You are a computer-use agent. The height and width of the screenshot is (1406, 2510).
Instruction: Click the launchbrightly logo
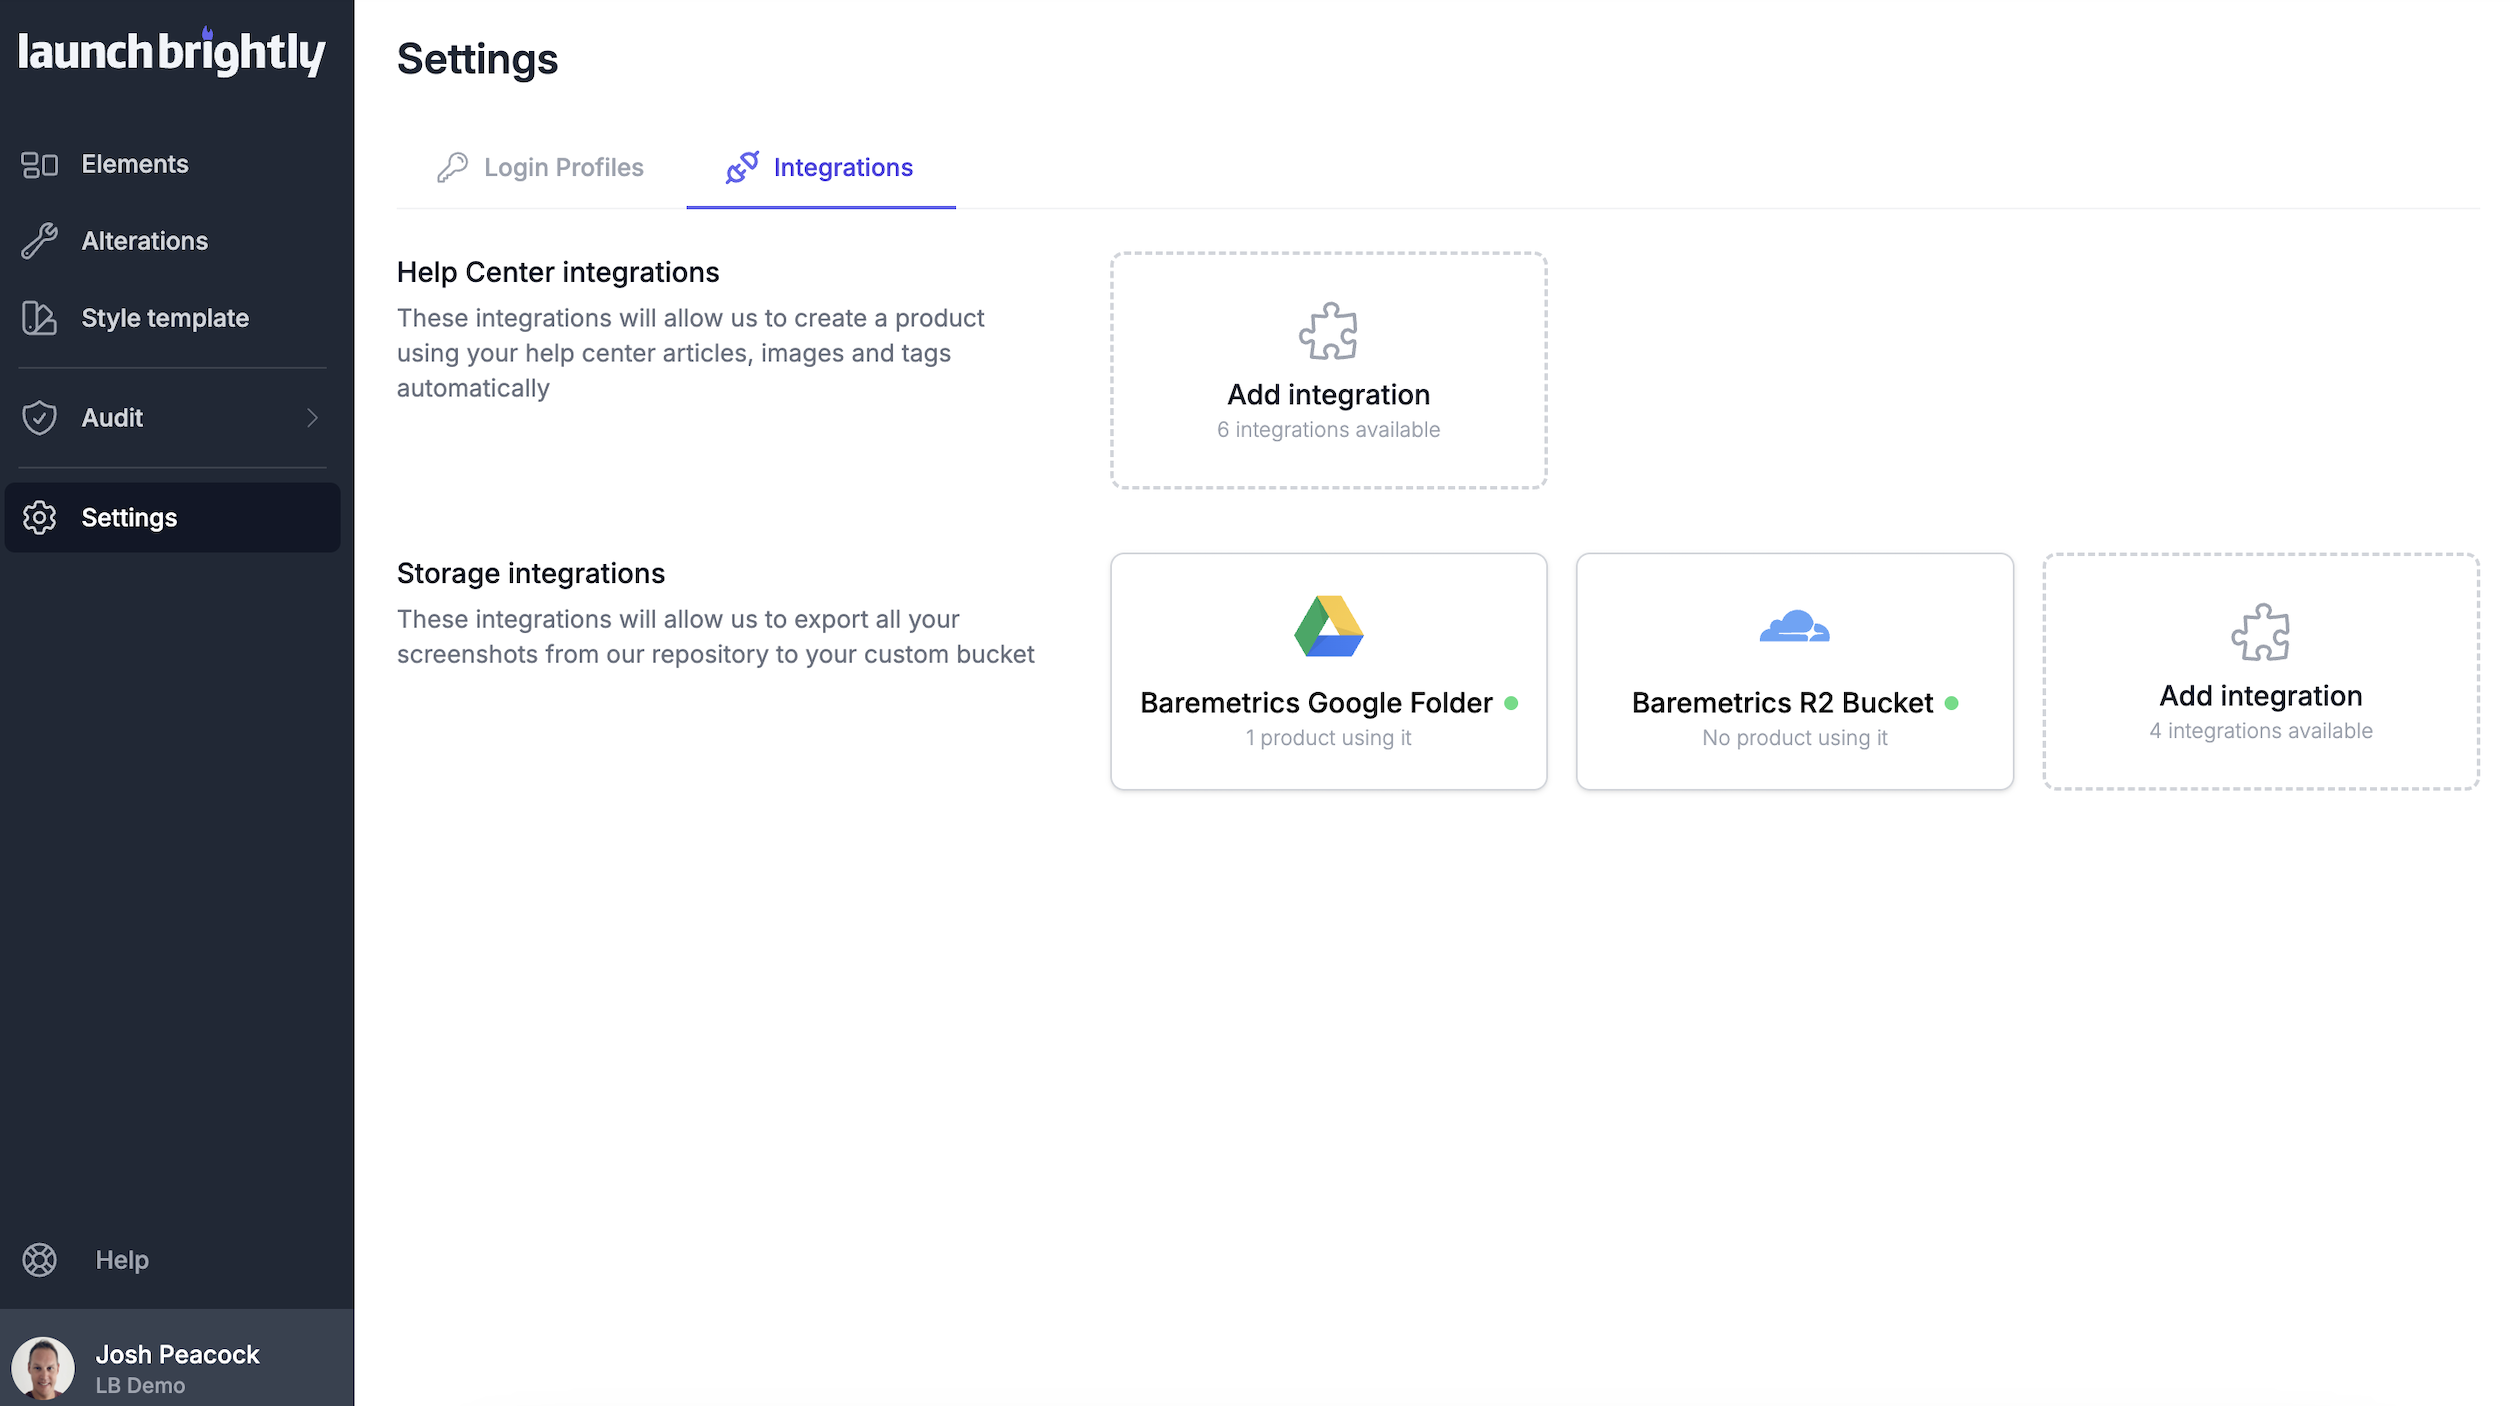tap(172, 53)
